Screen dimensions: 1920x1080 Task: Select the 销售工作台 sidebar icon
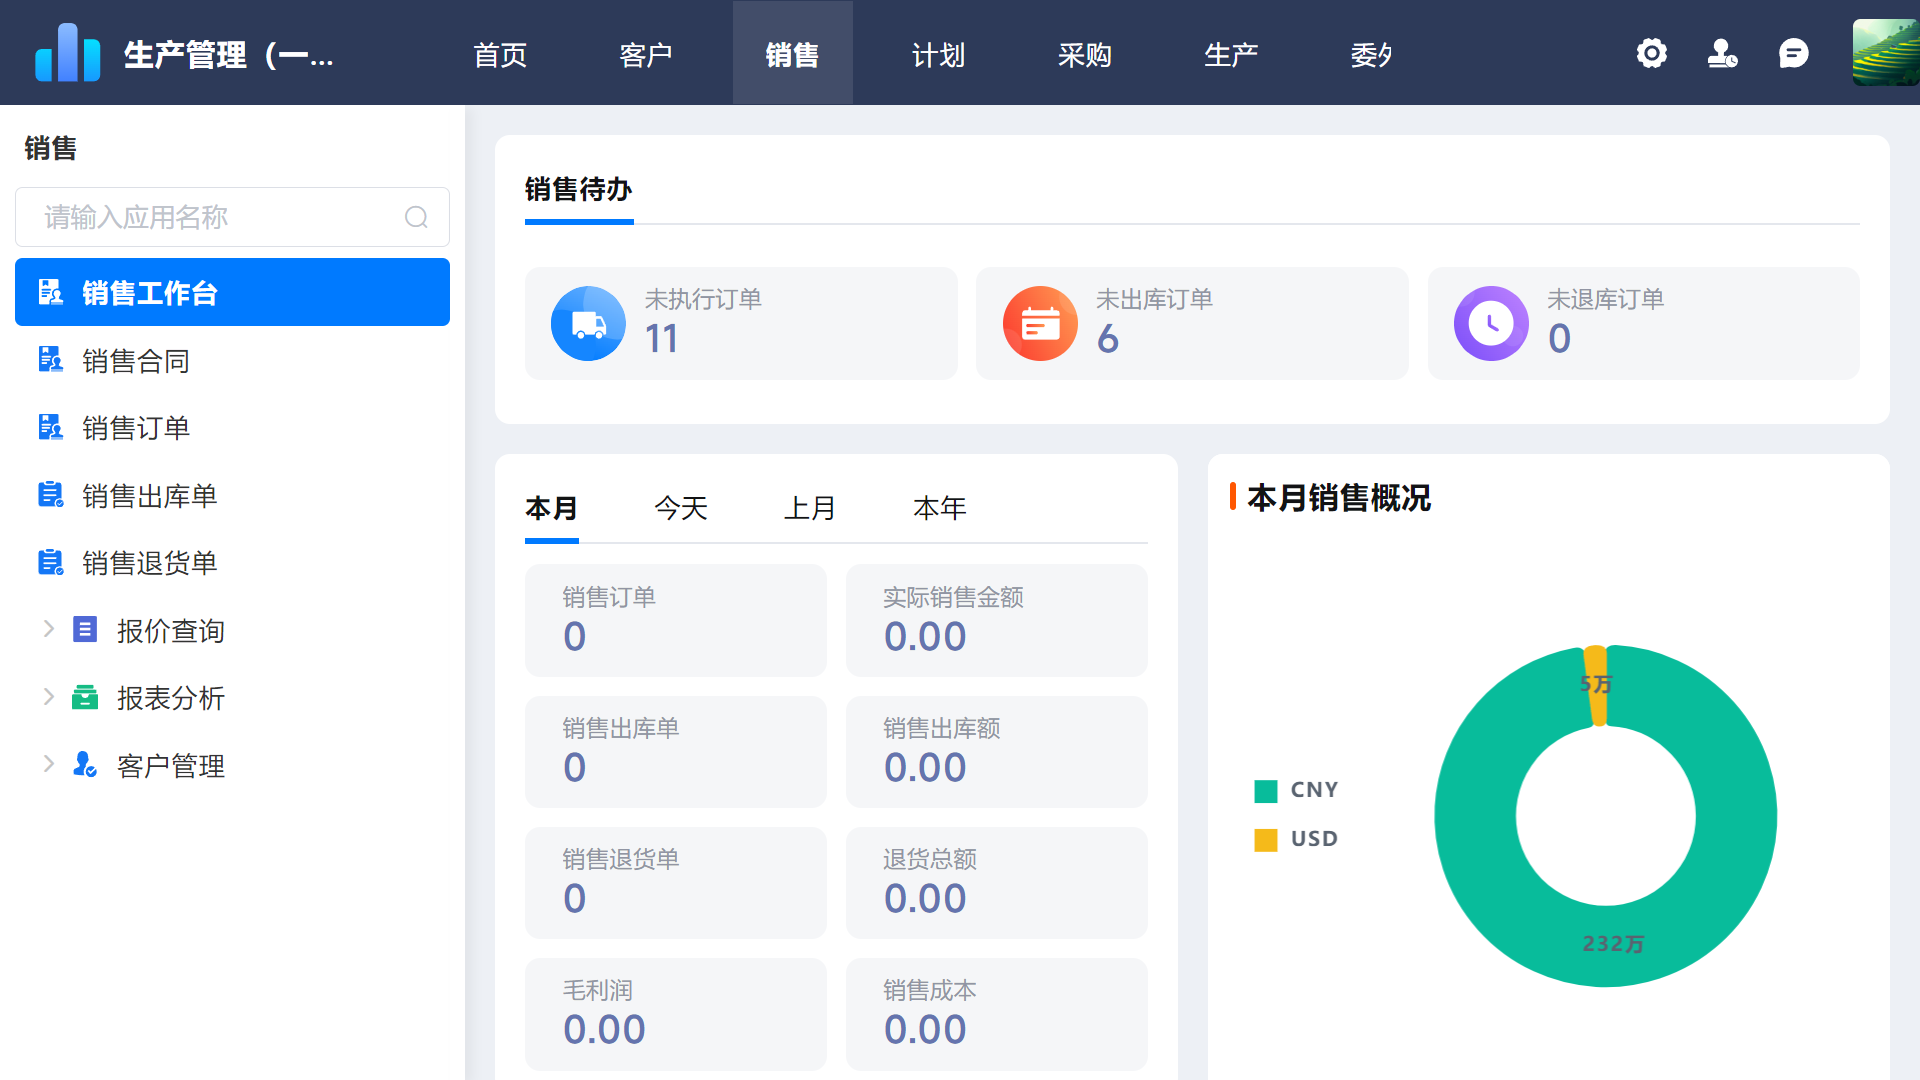pyautogui.click(x=50, y=292)
